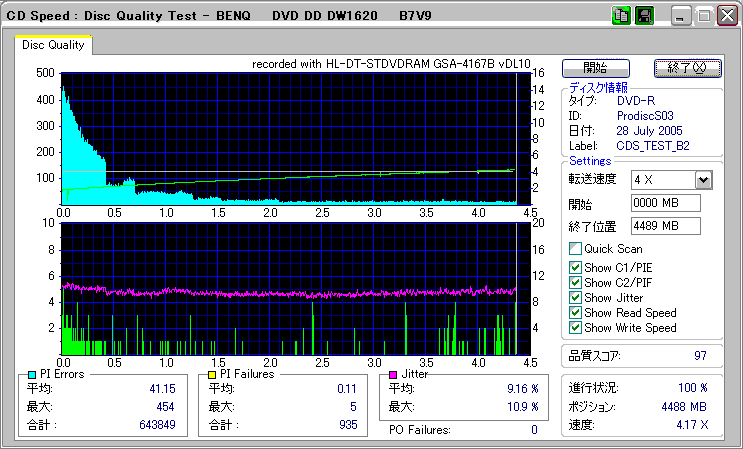The height and width of the screenshot is (449, 743).
Task: Click the yellow PI Failures color swatch
Action: (x=212, y=374)
